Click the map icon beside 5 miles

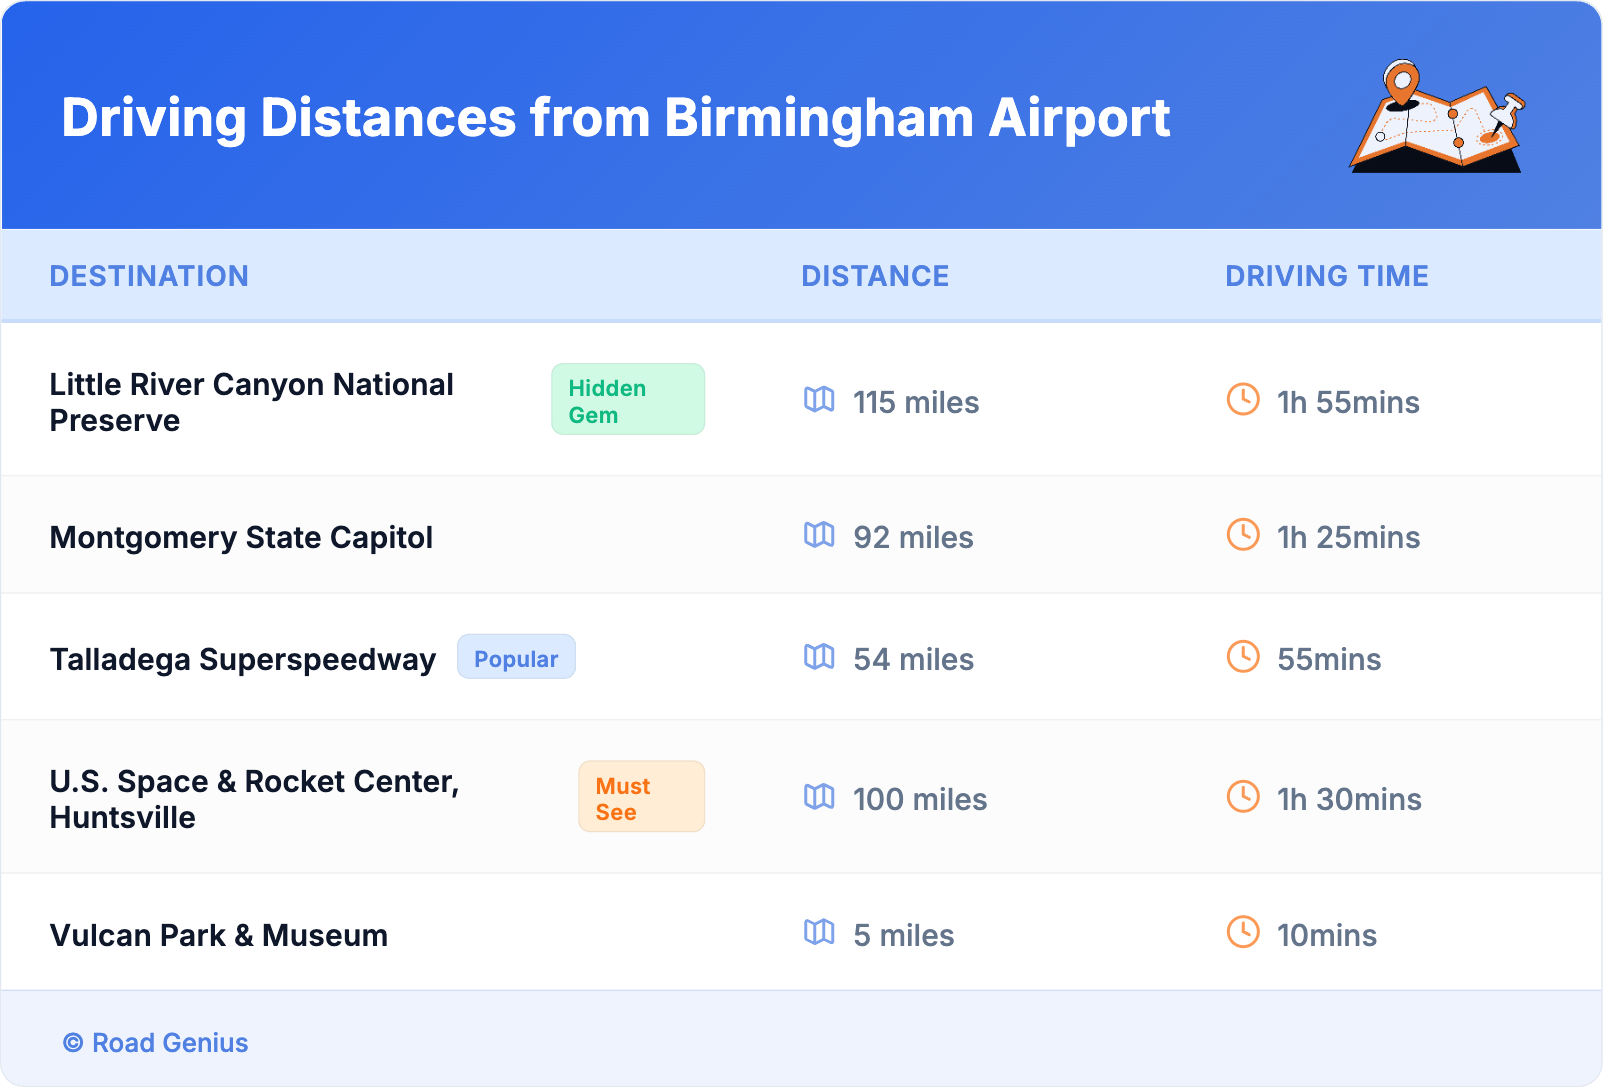tap(819, 933)
